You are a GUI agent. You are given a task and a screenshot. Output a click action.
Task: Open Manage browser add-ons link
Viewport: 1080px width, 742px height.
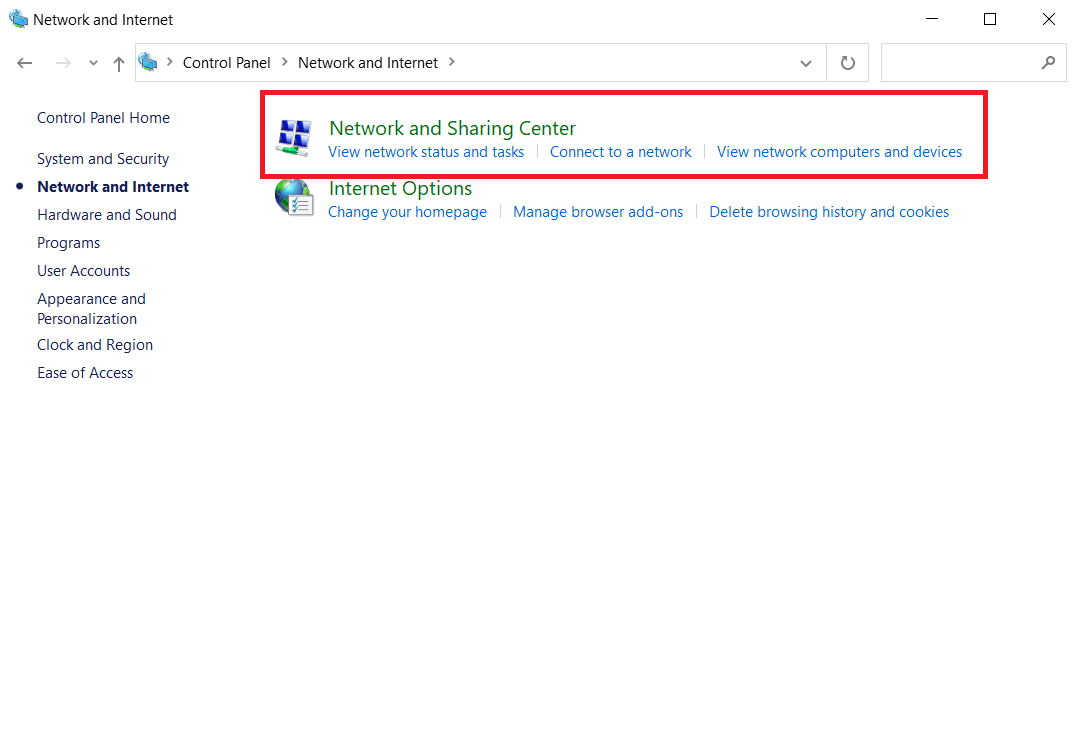coord(598,212)
